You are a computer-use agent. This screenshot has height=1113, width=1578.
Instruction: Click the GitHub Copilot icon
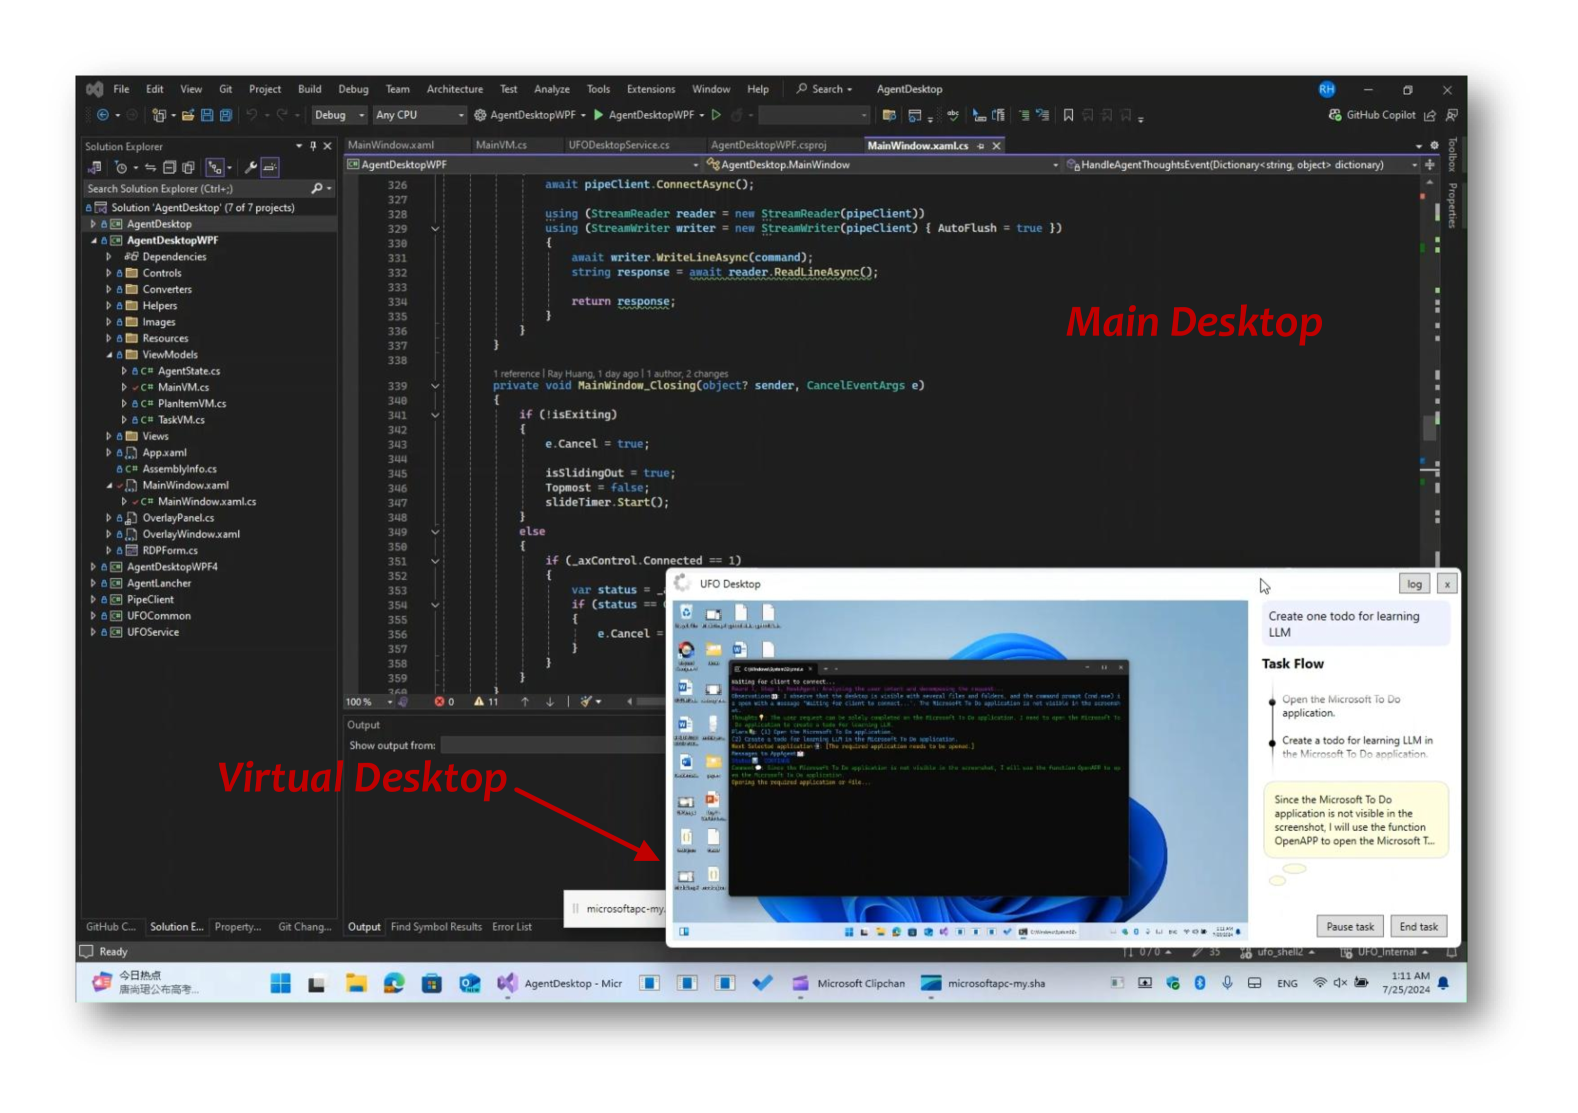point(1334,115)
